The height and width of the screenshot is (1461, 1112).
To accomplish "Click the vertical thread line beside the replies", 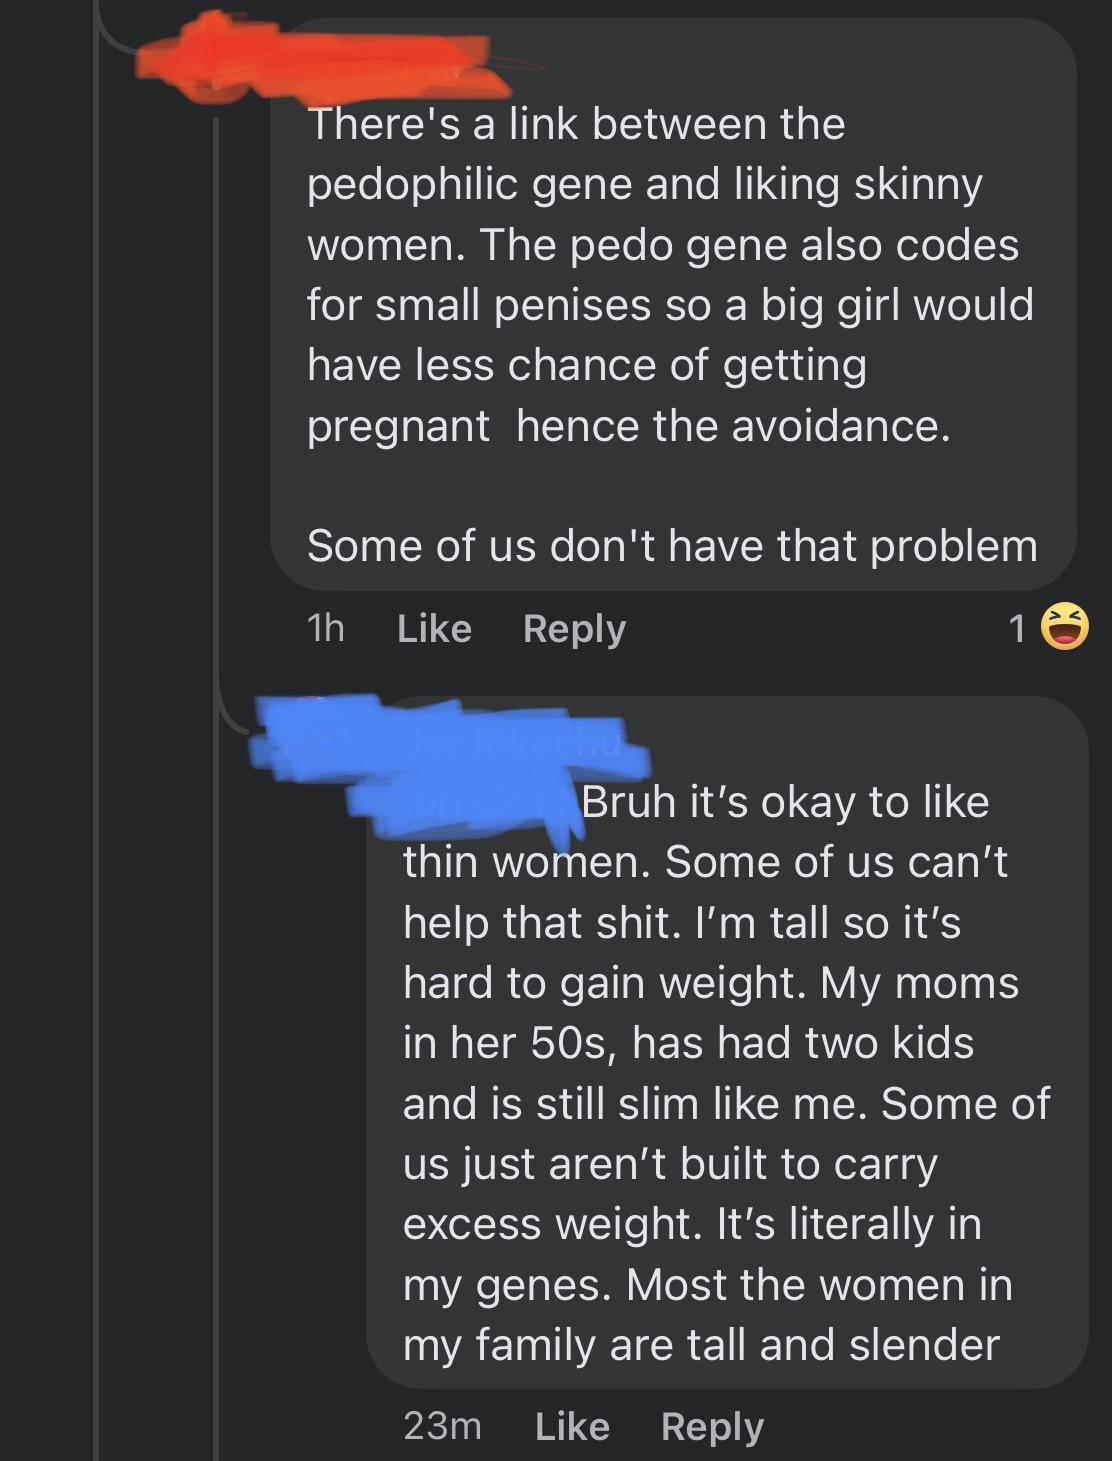I will 217,400.
